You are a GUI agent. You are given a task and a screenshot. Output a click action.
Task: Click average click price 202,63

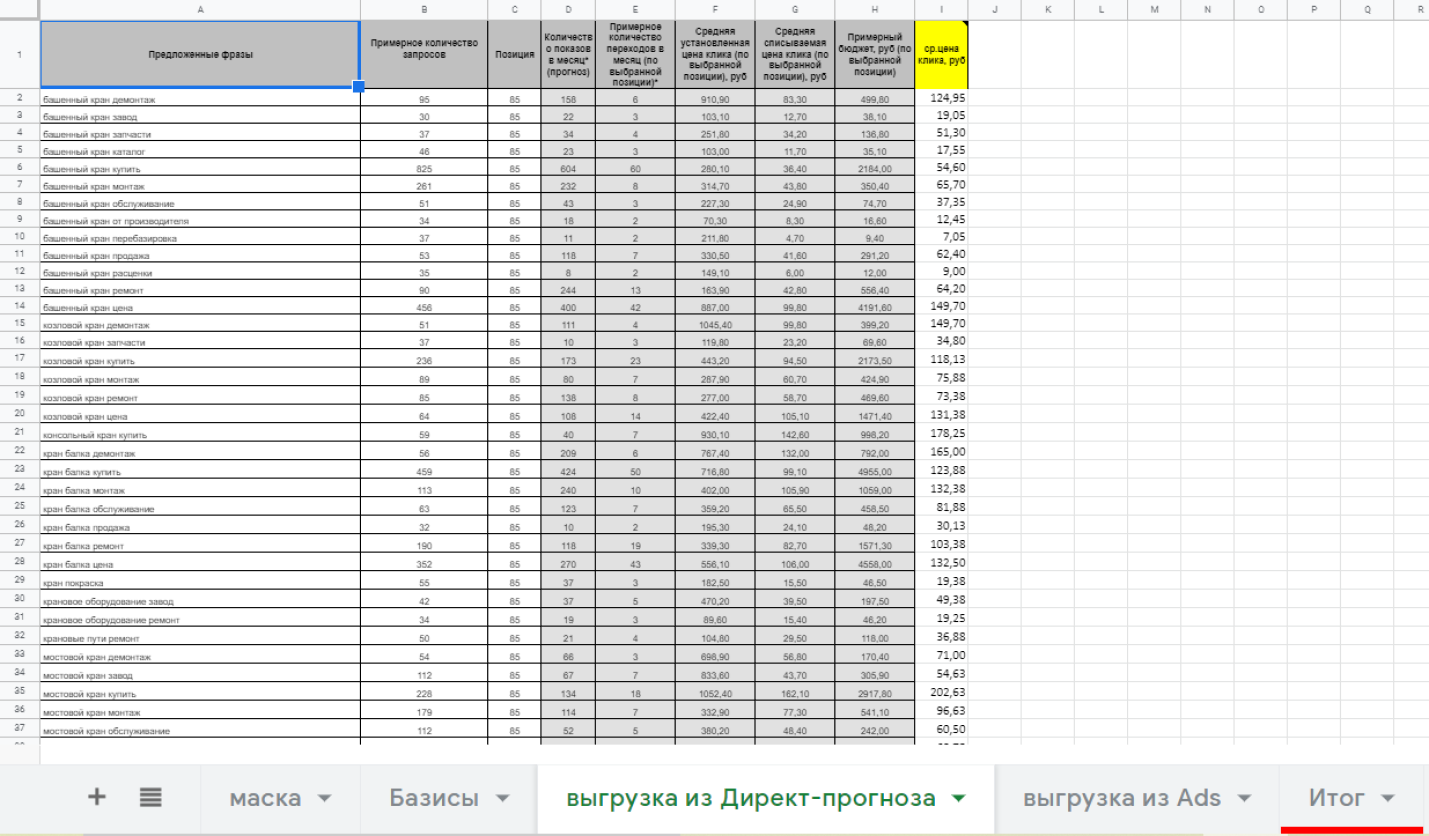click(x=941, y=692)
